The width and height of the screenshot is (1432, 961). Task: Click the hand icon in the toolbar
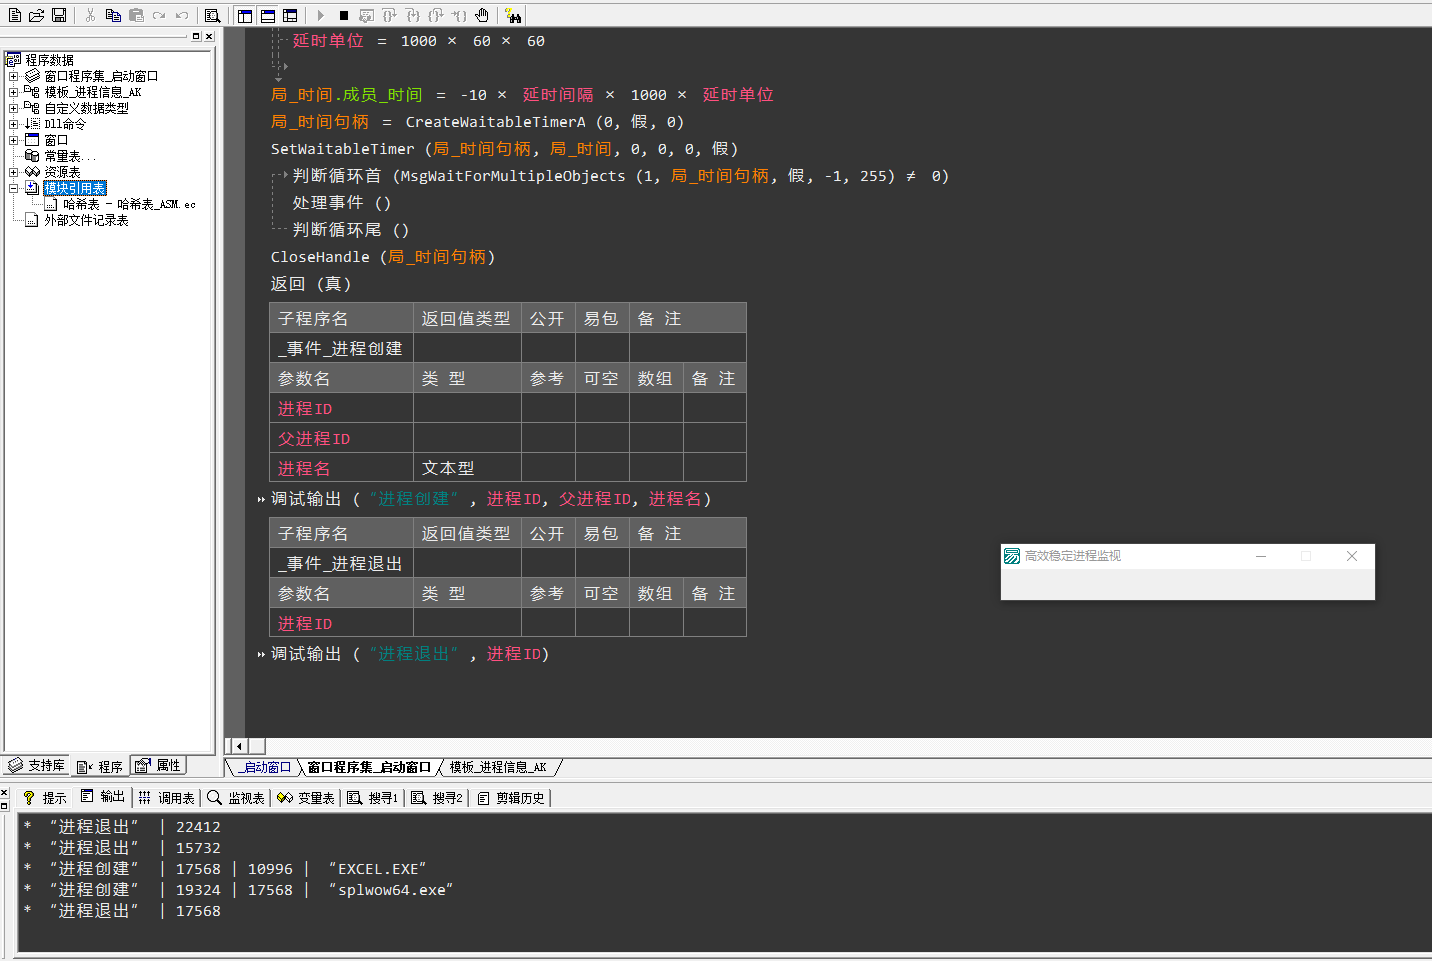point(482,15)
